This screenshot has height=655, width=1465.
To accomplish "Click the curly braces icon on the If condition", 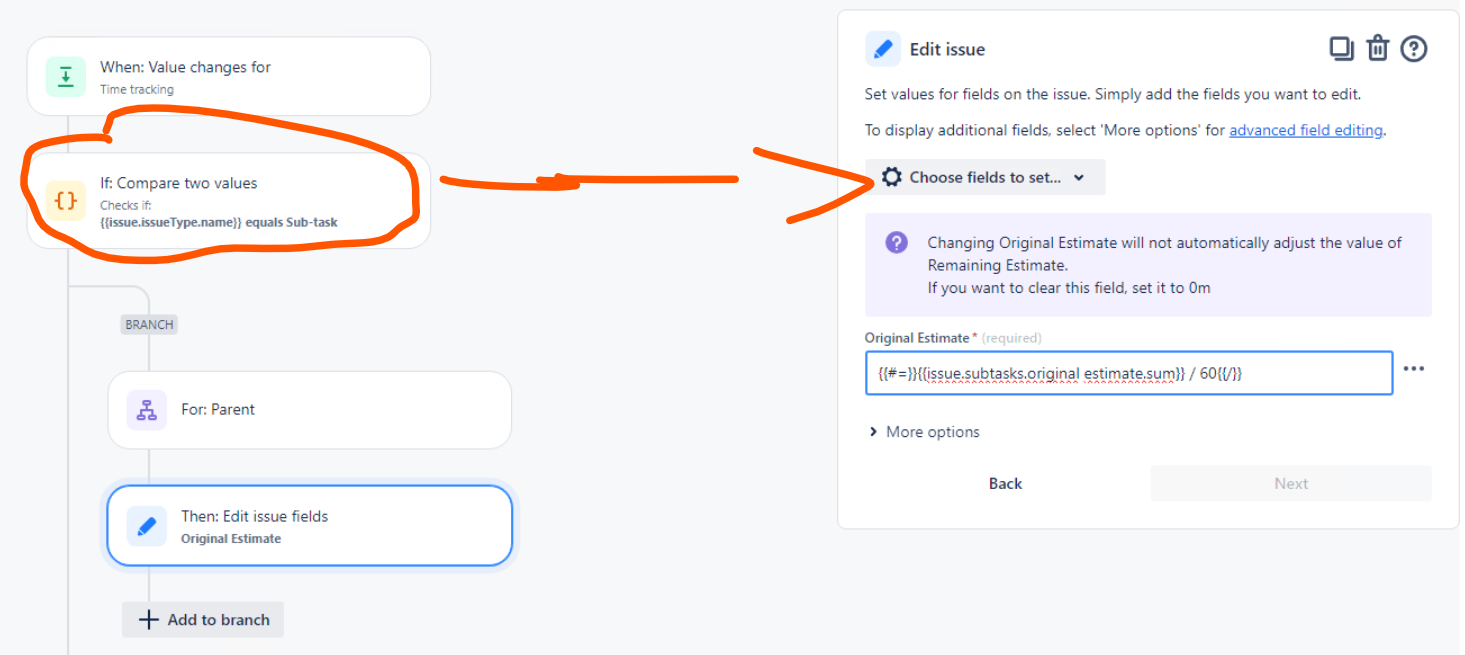I will pos(64,200).
